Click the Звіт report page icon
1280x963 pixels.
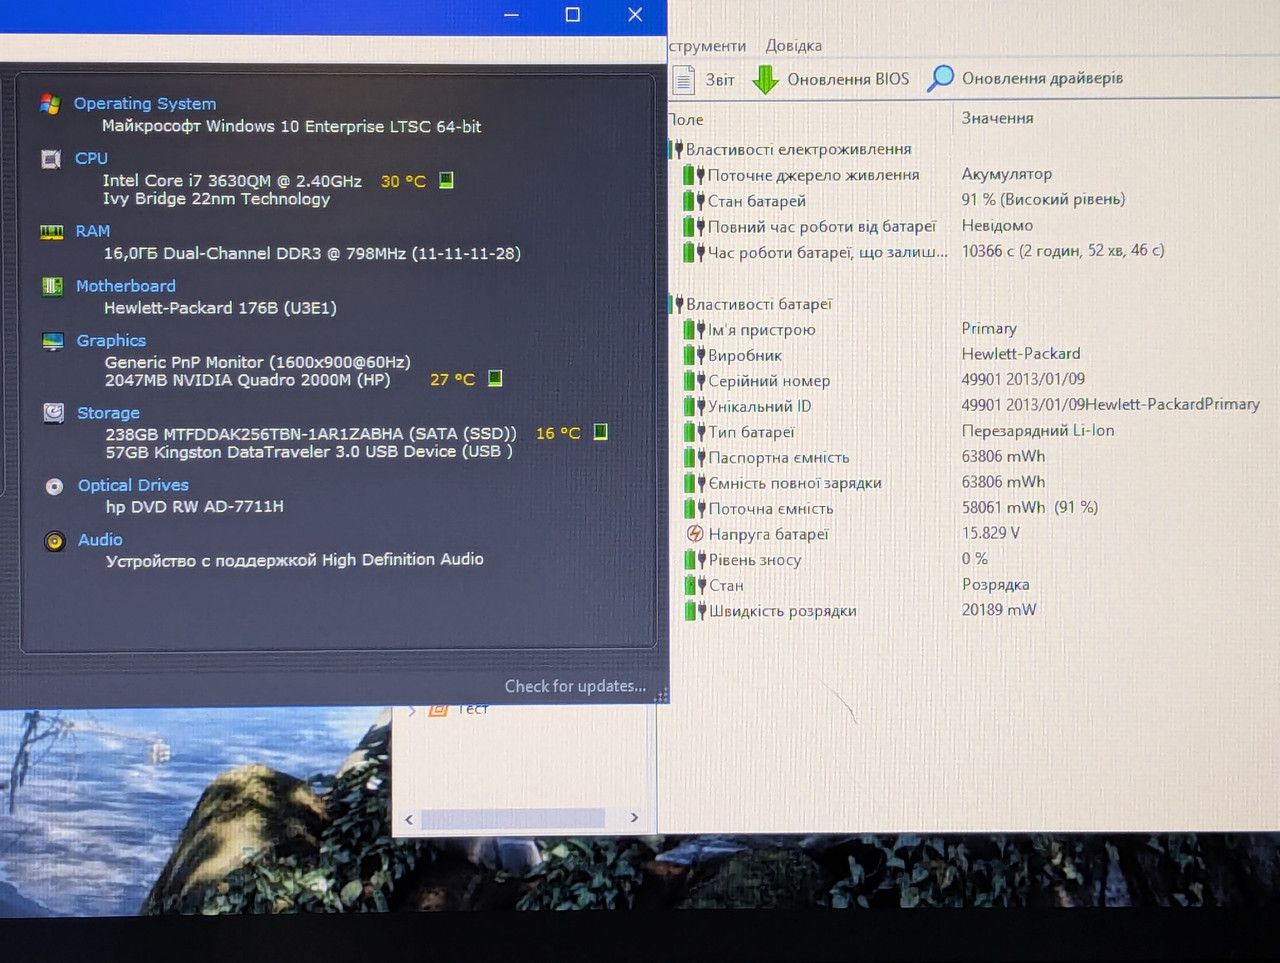[684, 79]
